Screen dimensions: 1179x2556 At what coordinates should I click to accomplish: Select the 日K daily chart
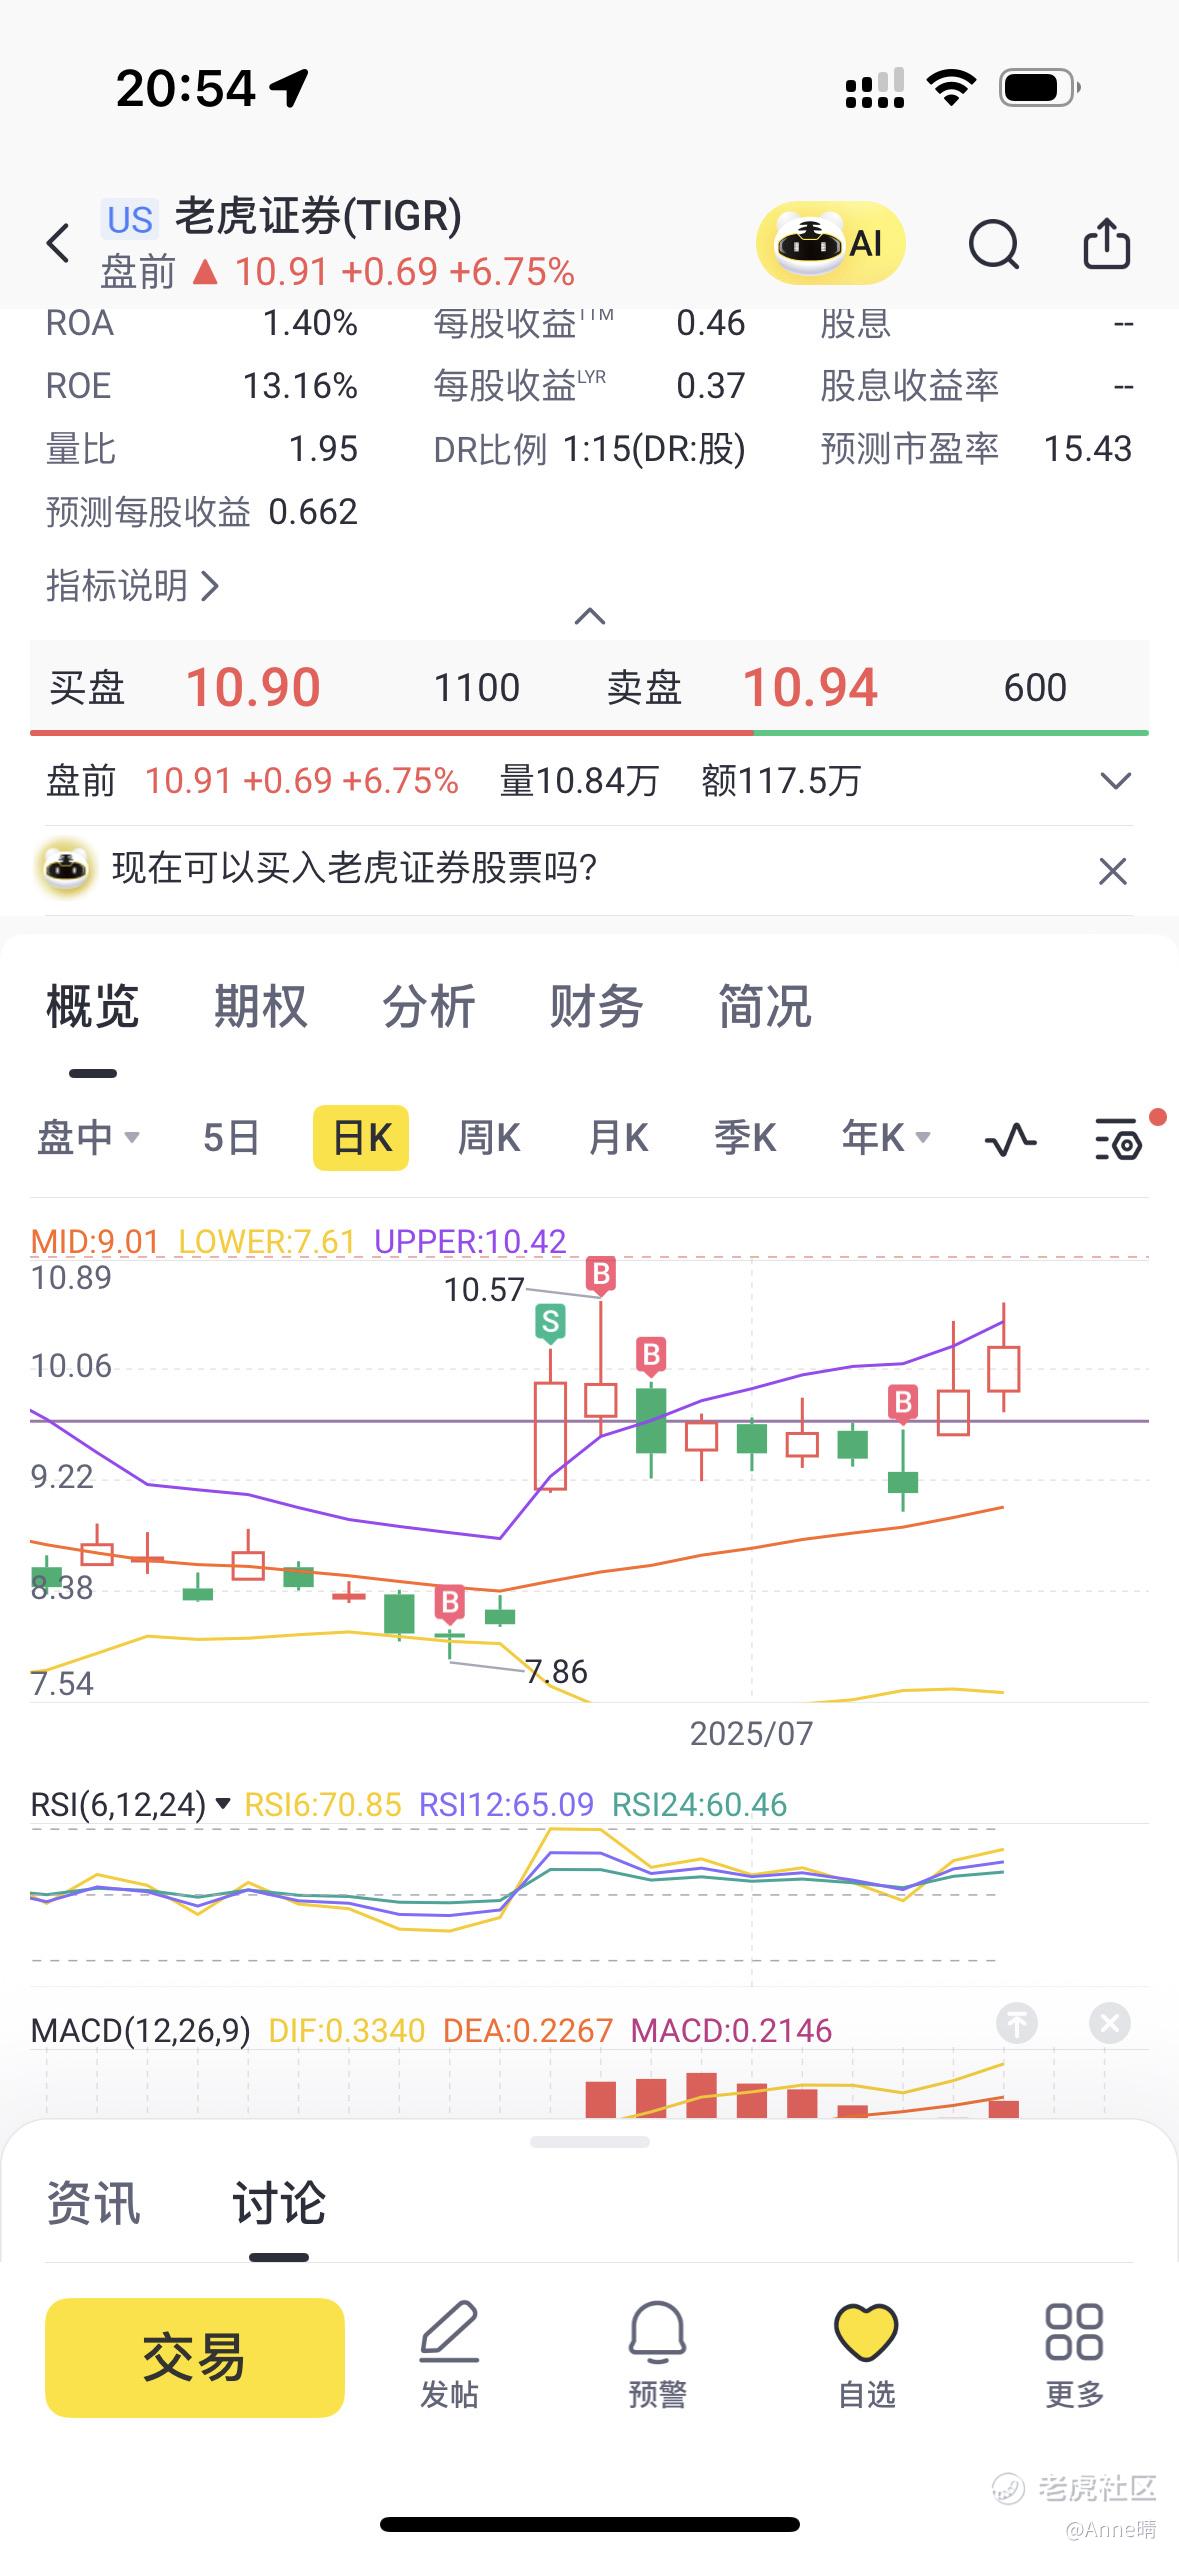pyautogui.click(x=361, y=1138)
